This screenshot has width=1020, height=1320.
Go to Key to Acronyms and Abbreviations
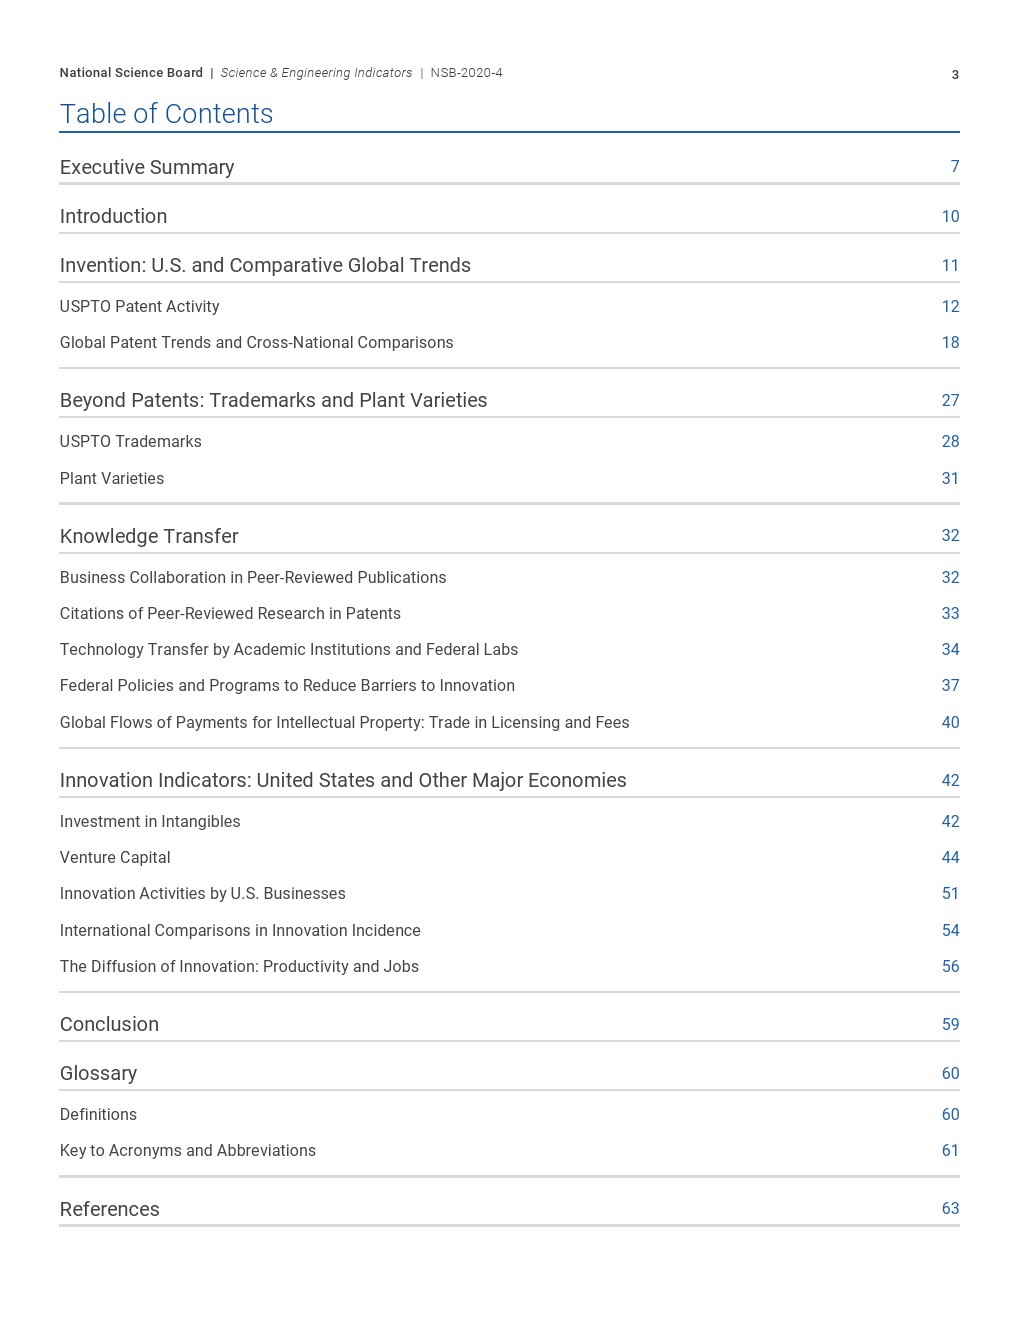click(x=187, y=1150)
